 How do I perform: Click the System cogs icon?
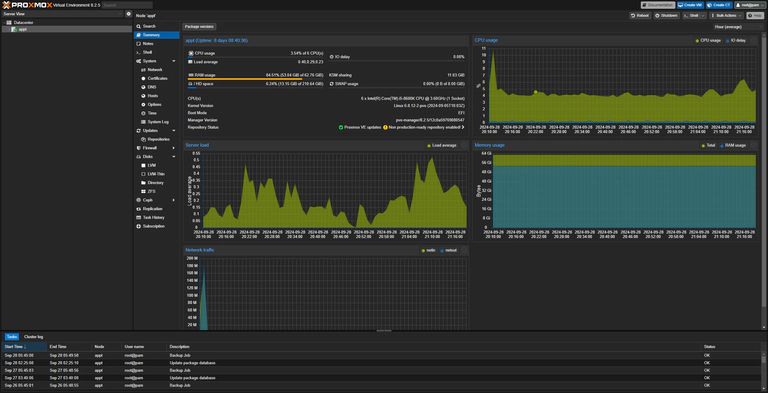139,61
